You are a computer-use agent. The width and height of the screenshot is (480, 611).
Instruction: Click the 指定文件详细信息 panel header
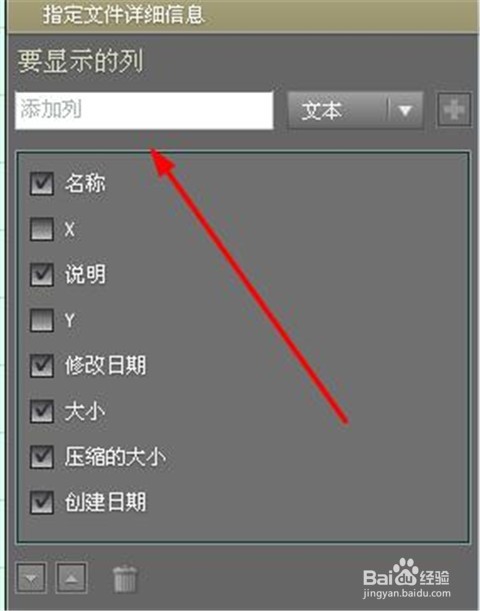(242, 16)
